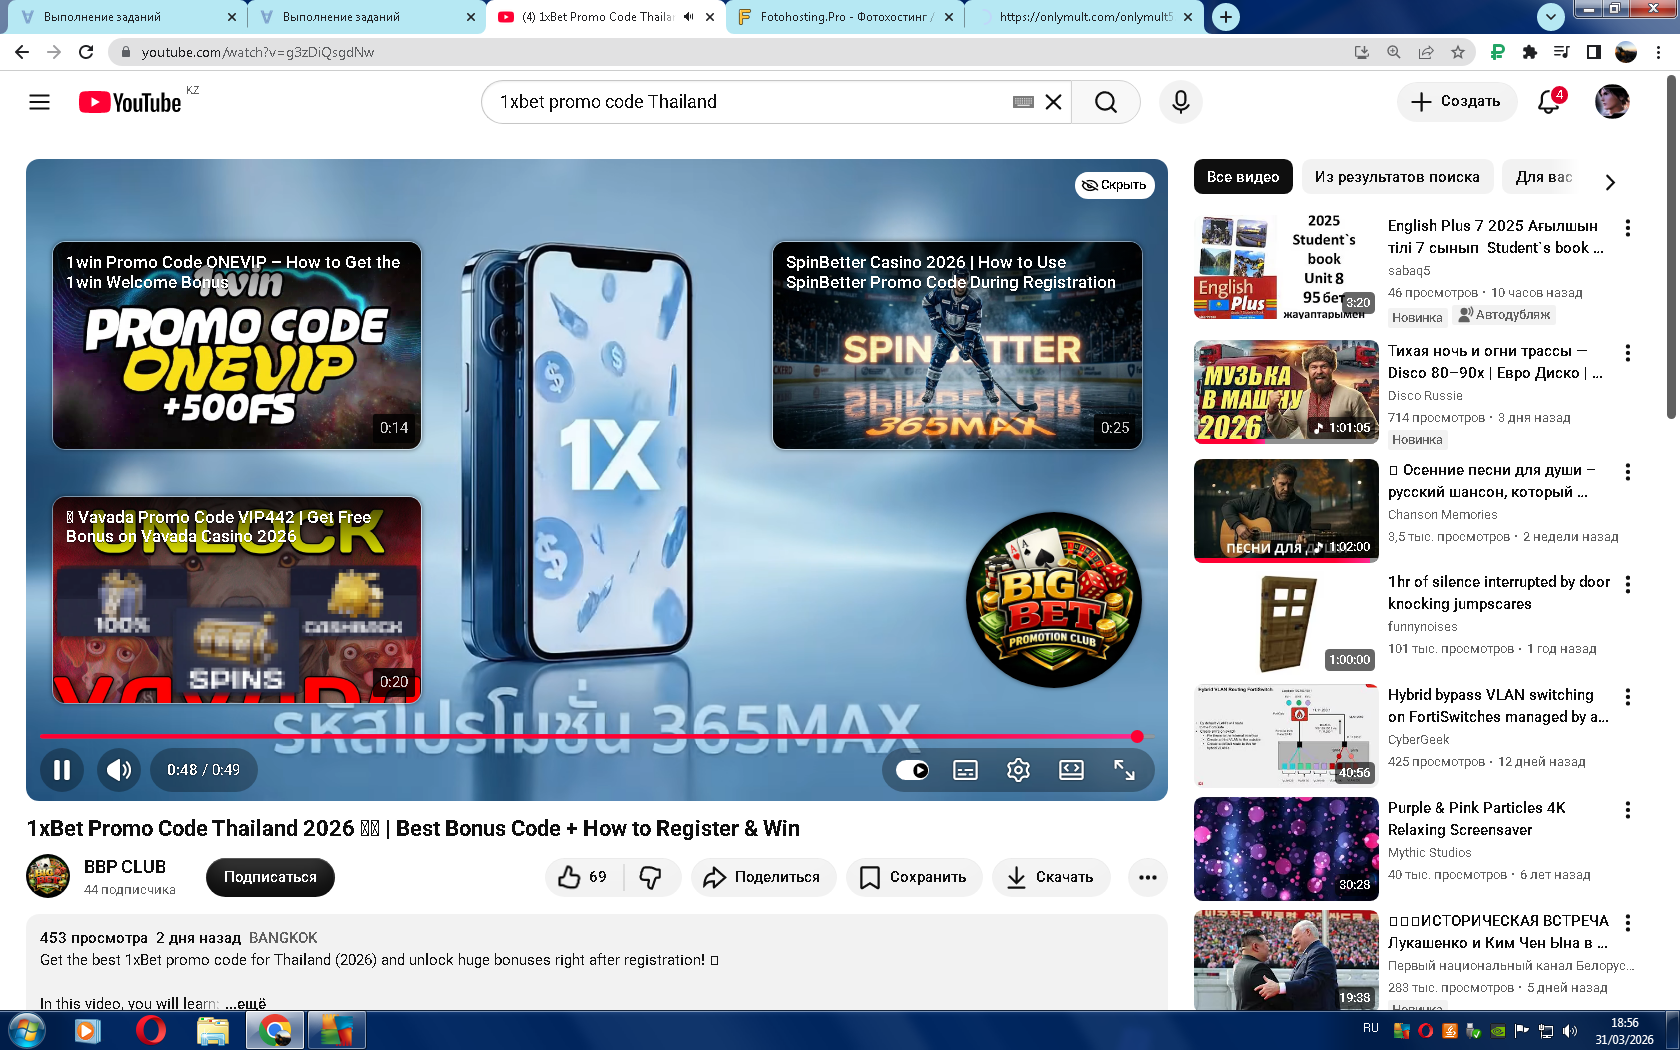Open the more actions menu below the video
This screenshot has width=1680, height=1050.
[x=1147, y=877]
